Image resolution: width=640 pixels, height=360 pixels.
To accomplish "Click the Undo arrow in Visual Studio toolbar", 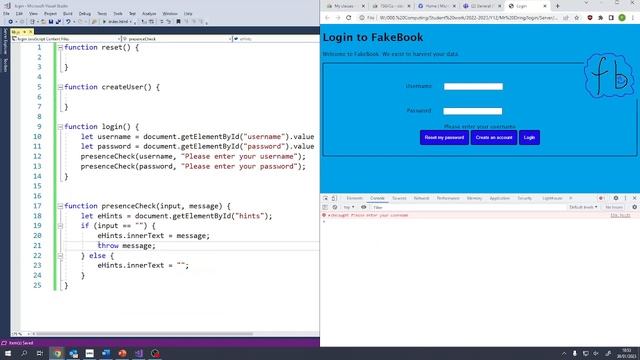I will (x=68, y=22).
